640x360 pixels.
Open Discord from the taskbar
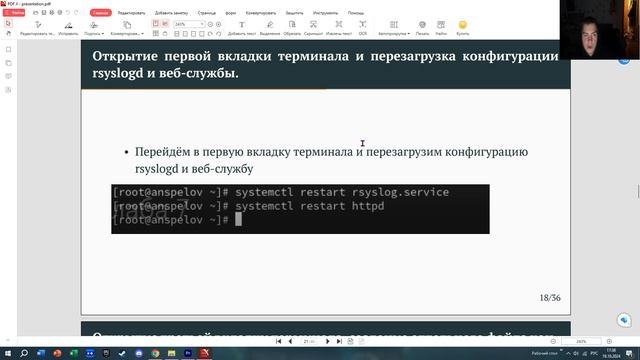coord(139,353)
